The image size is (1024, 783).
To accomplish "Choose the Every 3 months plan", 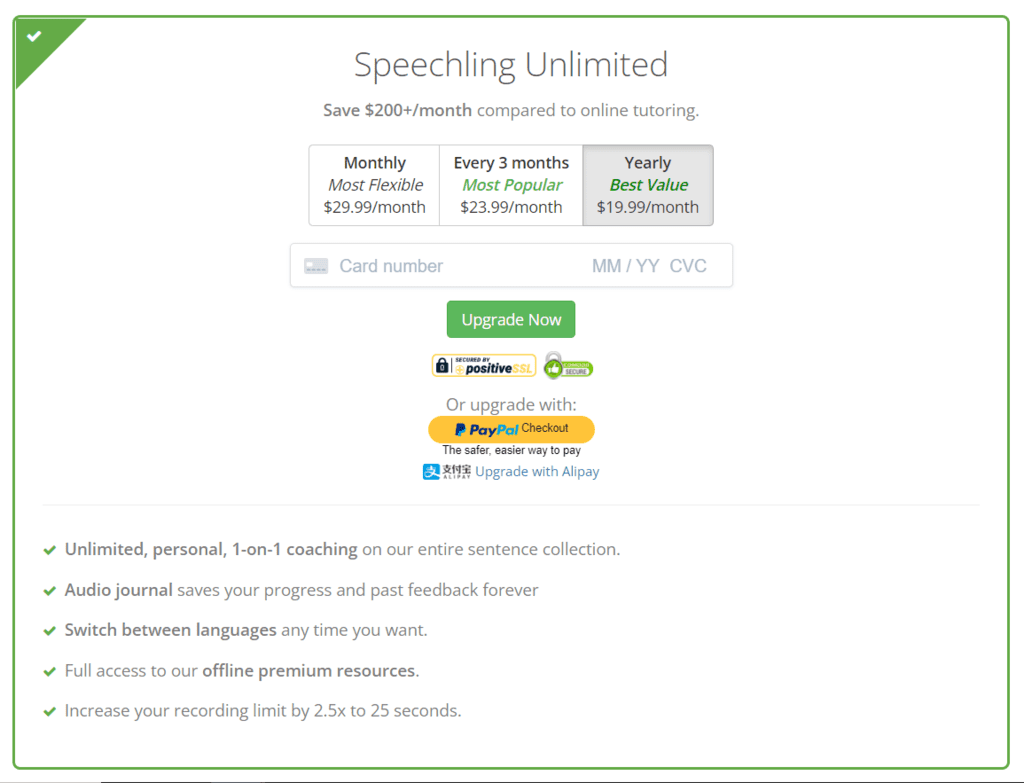I will point(511,185).
